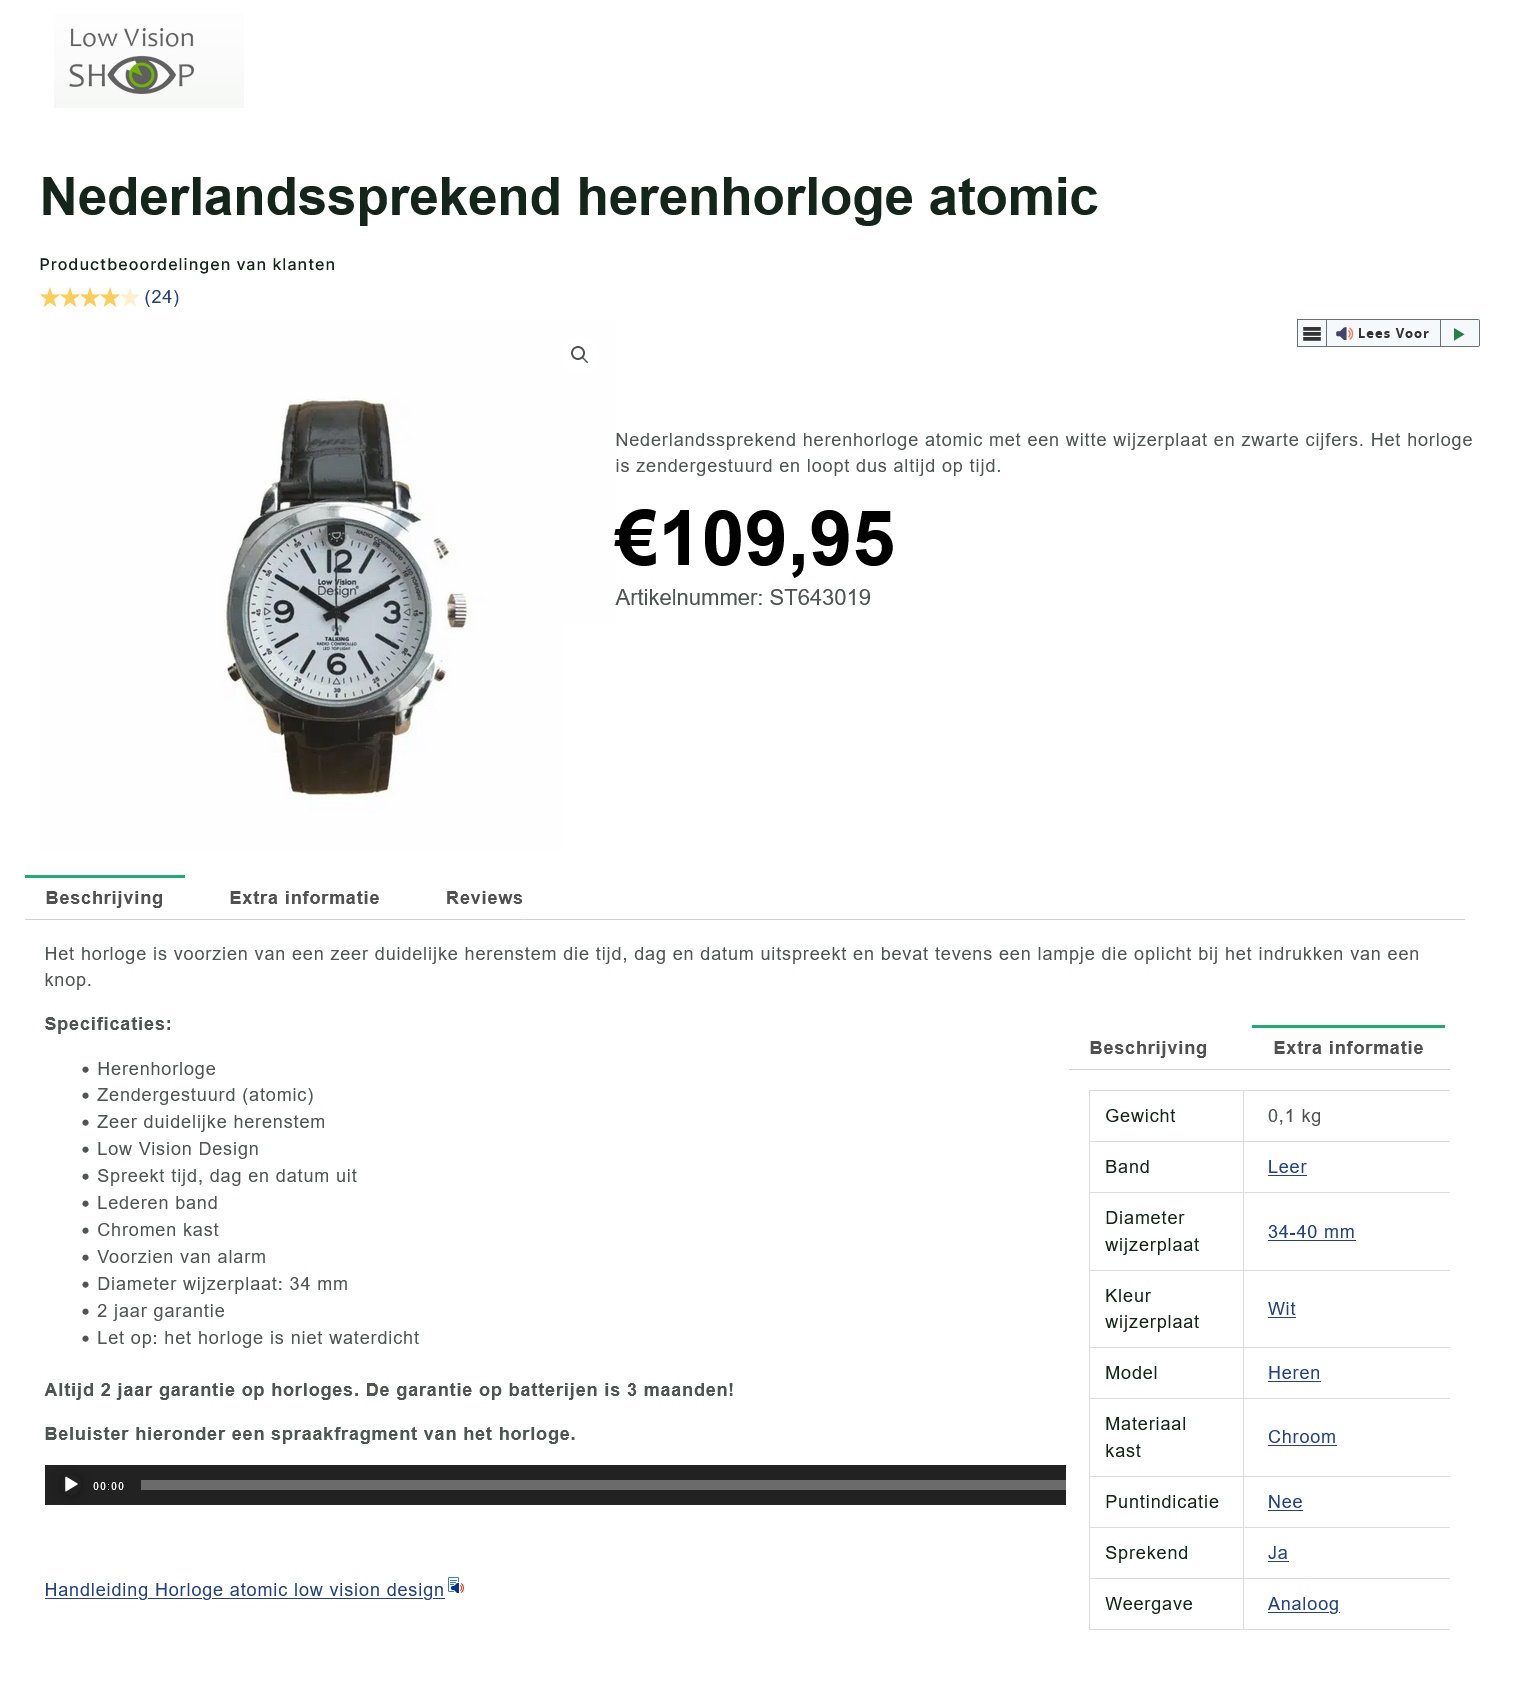This screenshot has height=1682, width=1529.
Task: Select the fourth rating star
Action: pyautogui.click(x=110, y=297)
